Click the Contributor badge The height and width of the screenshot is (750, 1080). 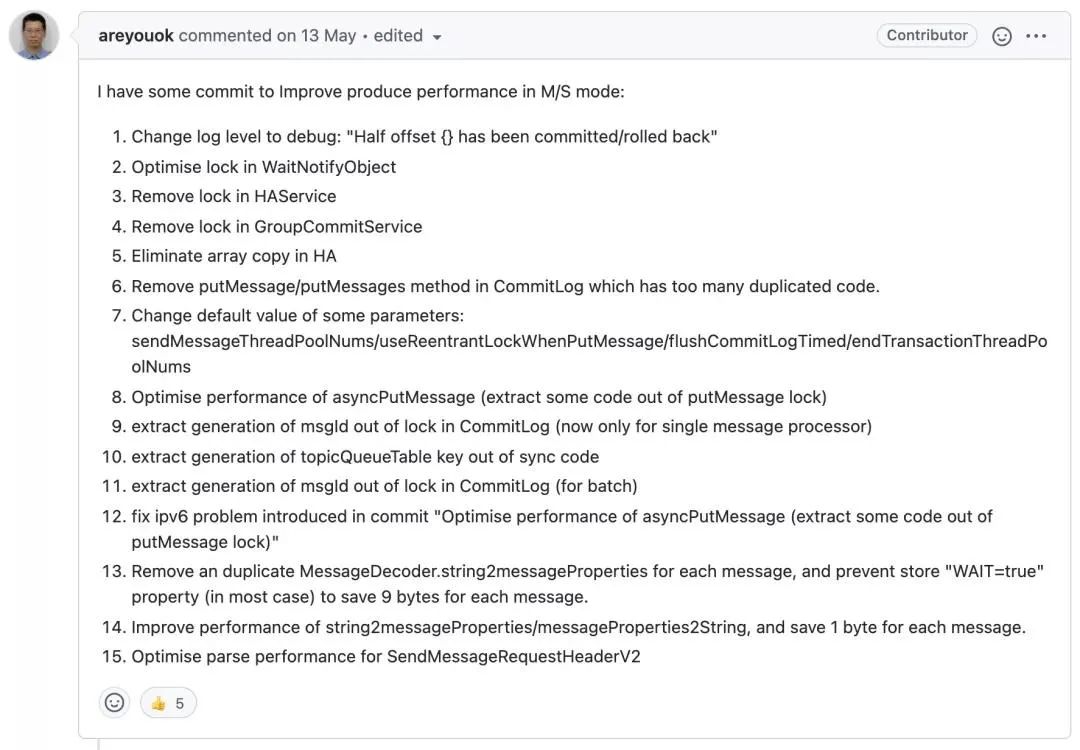pos(927,35)
